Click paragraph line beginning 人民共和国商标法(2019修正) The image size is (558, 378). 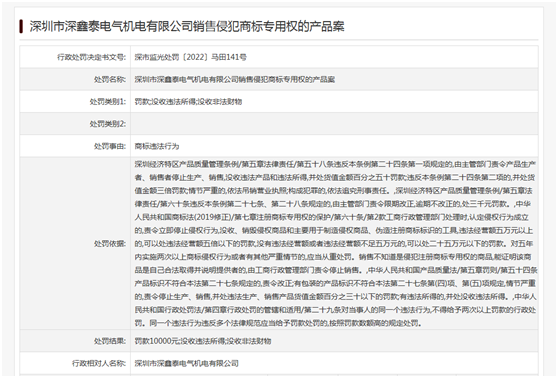(x=332, y=217)
